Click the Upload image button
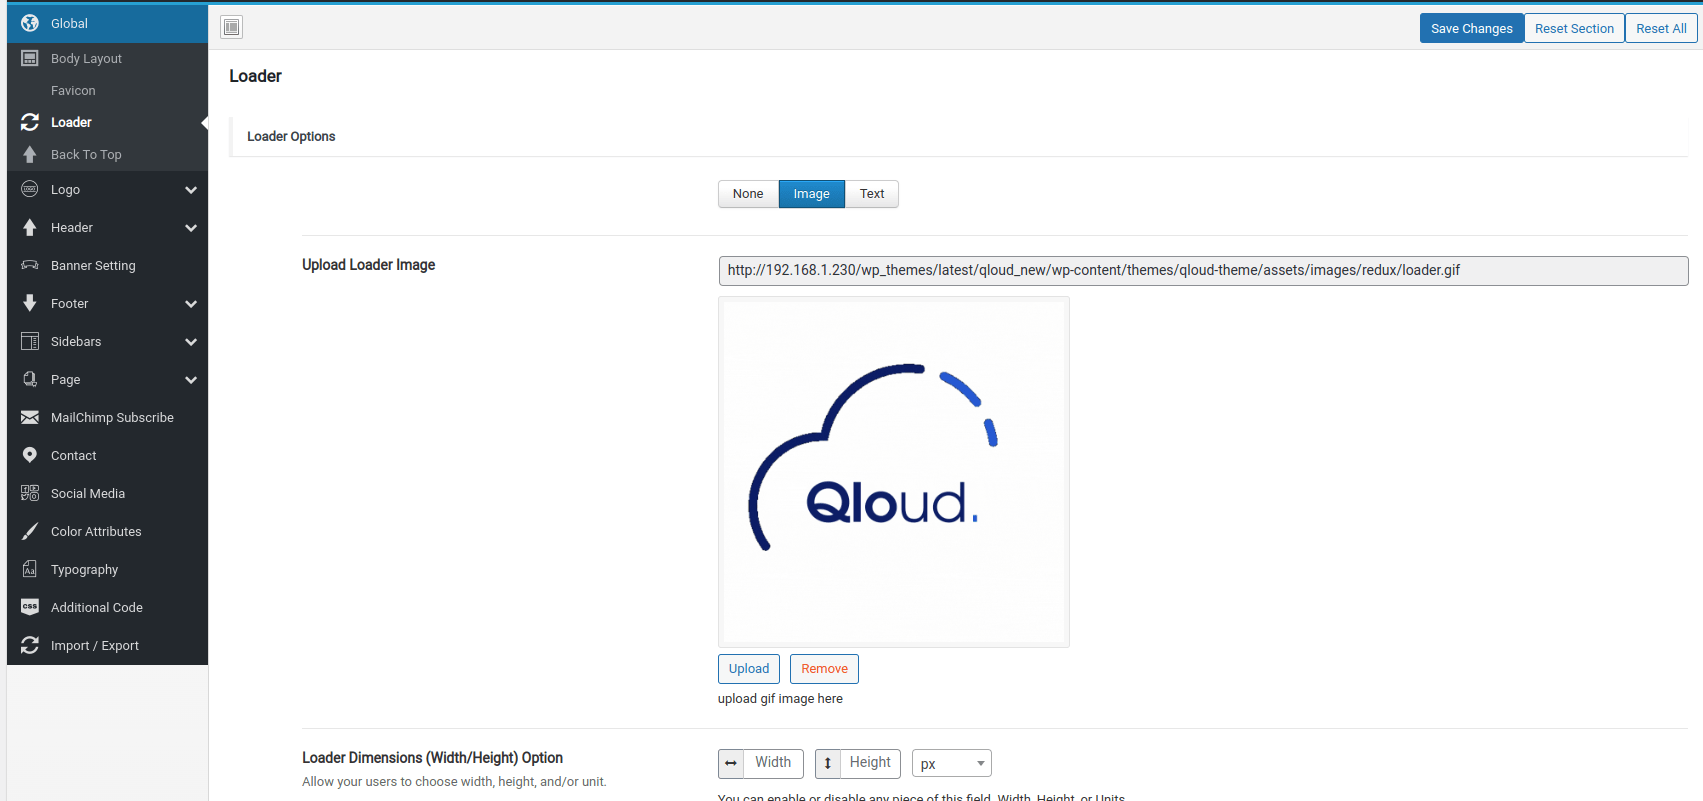Screen dimensions: 1703x801 pyautogui.click(x=749, y=669)
